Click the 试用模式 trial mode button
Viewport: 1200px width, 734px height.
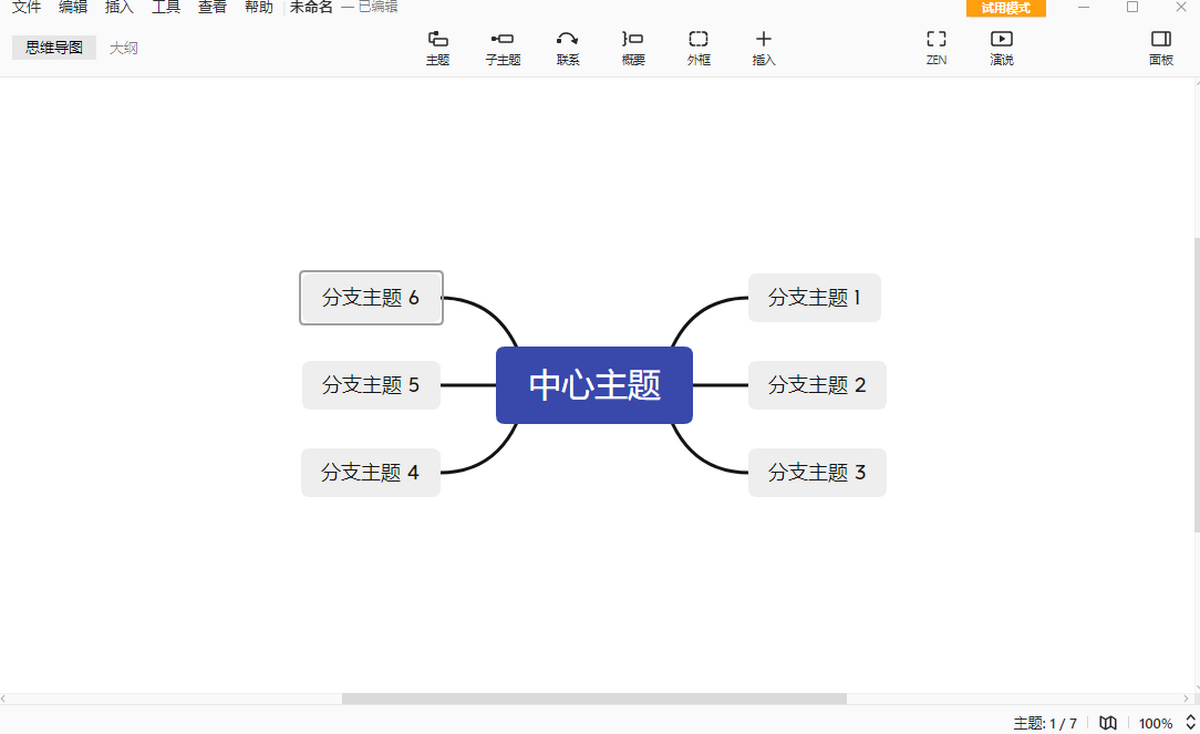coord(1006,8)
